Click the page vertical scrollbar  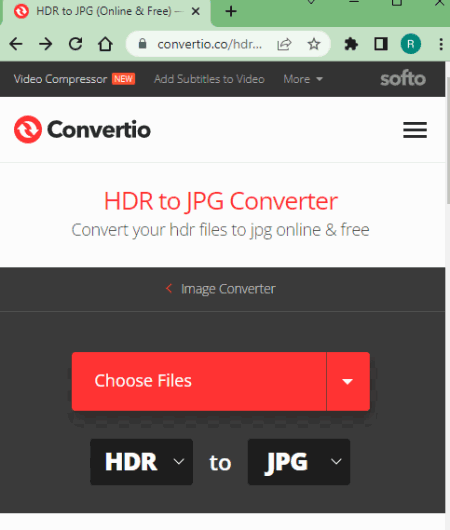click(x=448, y=141)
